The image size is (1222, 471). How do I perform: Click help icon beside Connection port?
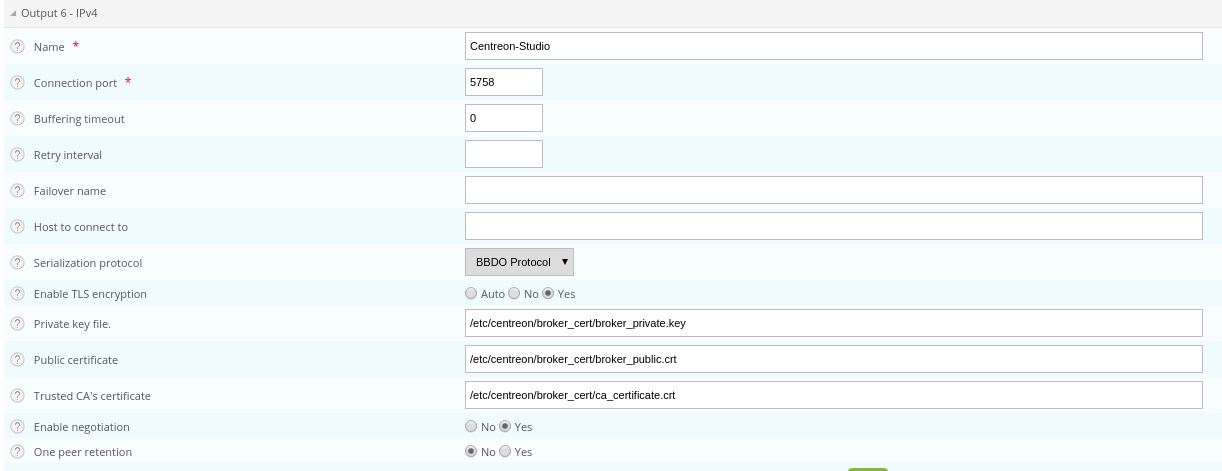pyautogui.click(x=17, y=83)
